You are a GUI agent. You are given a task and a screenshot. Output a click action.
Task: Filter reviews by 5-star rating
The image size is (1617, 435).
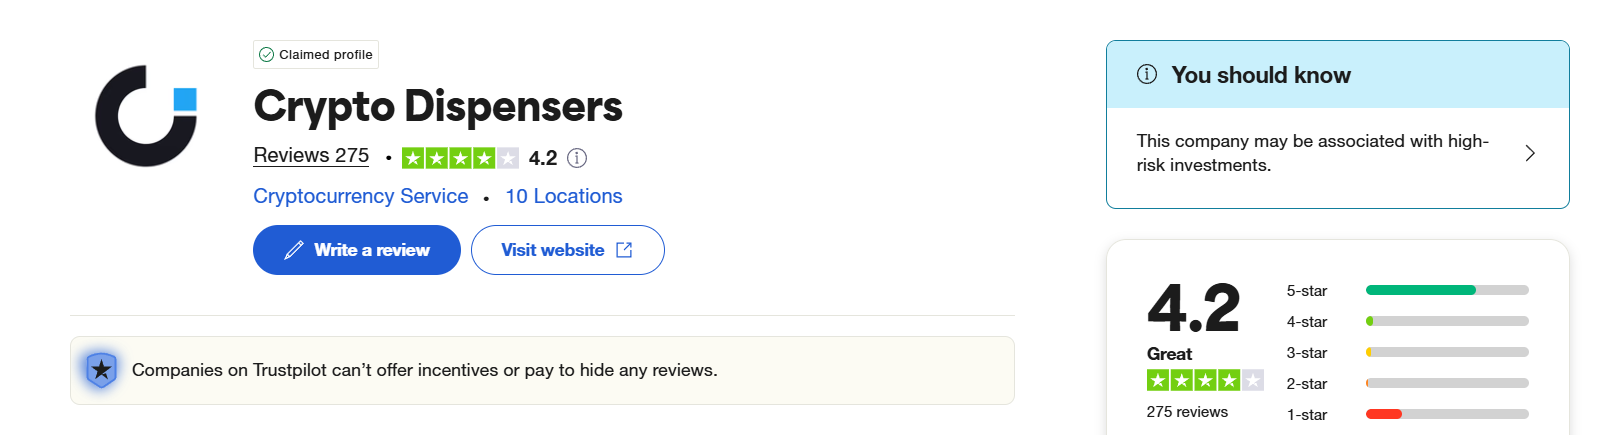coord(1306,291)
